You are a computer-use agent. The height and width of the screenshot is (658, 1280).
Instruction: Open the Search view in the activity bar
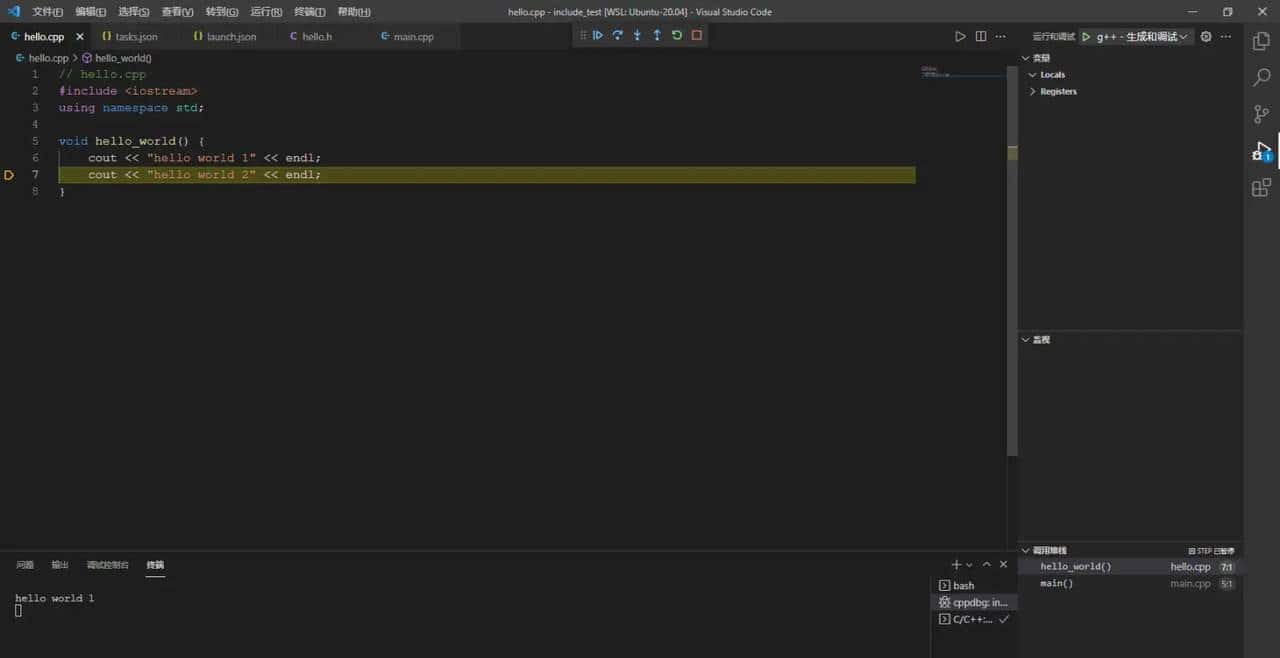click(1261, 77)
